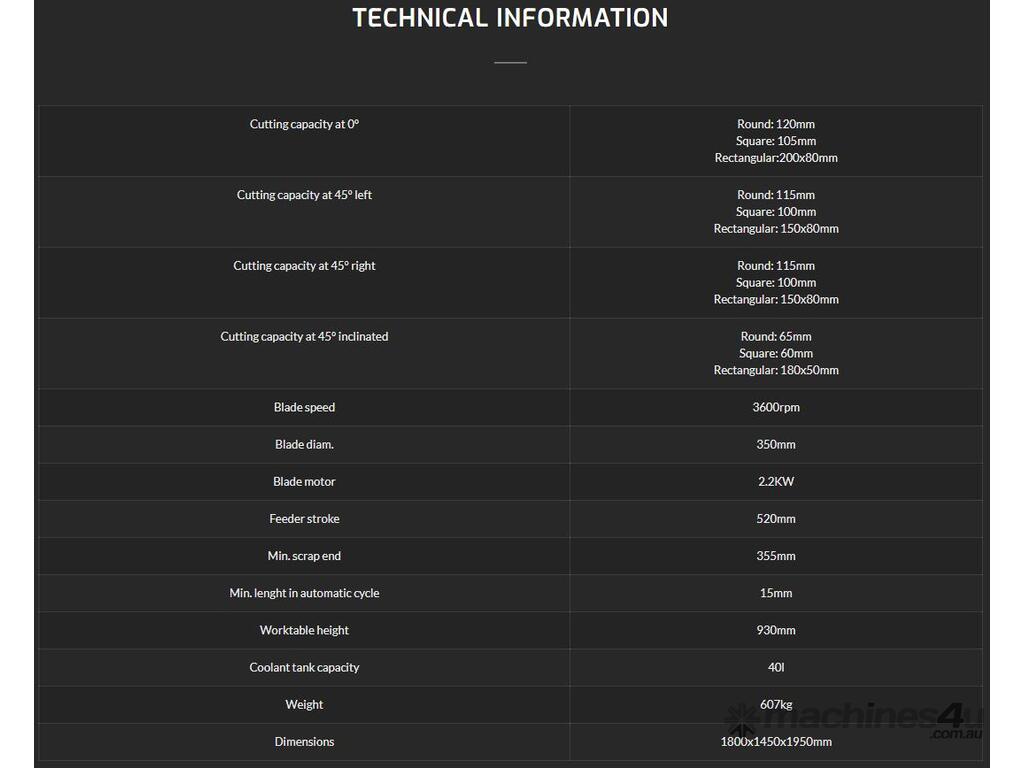This screenshot has width=1024, height=768.
Task: Click the 520mm feeder stroke value
Action: [x=776, y=519]
